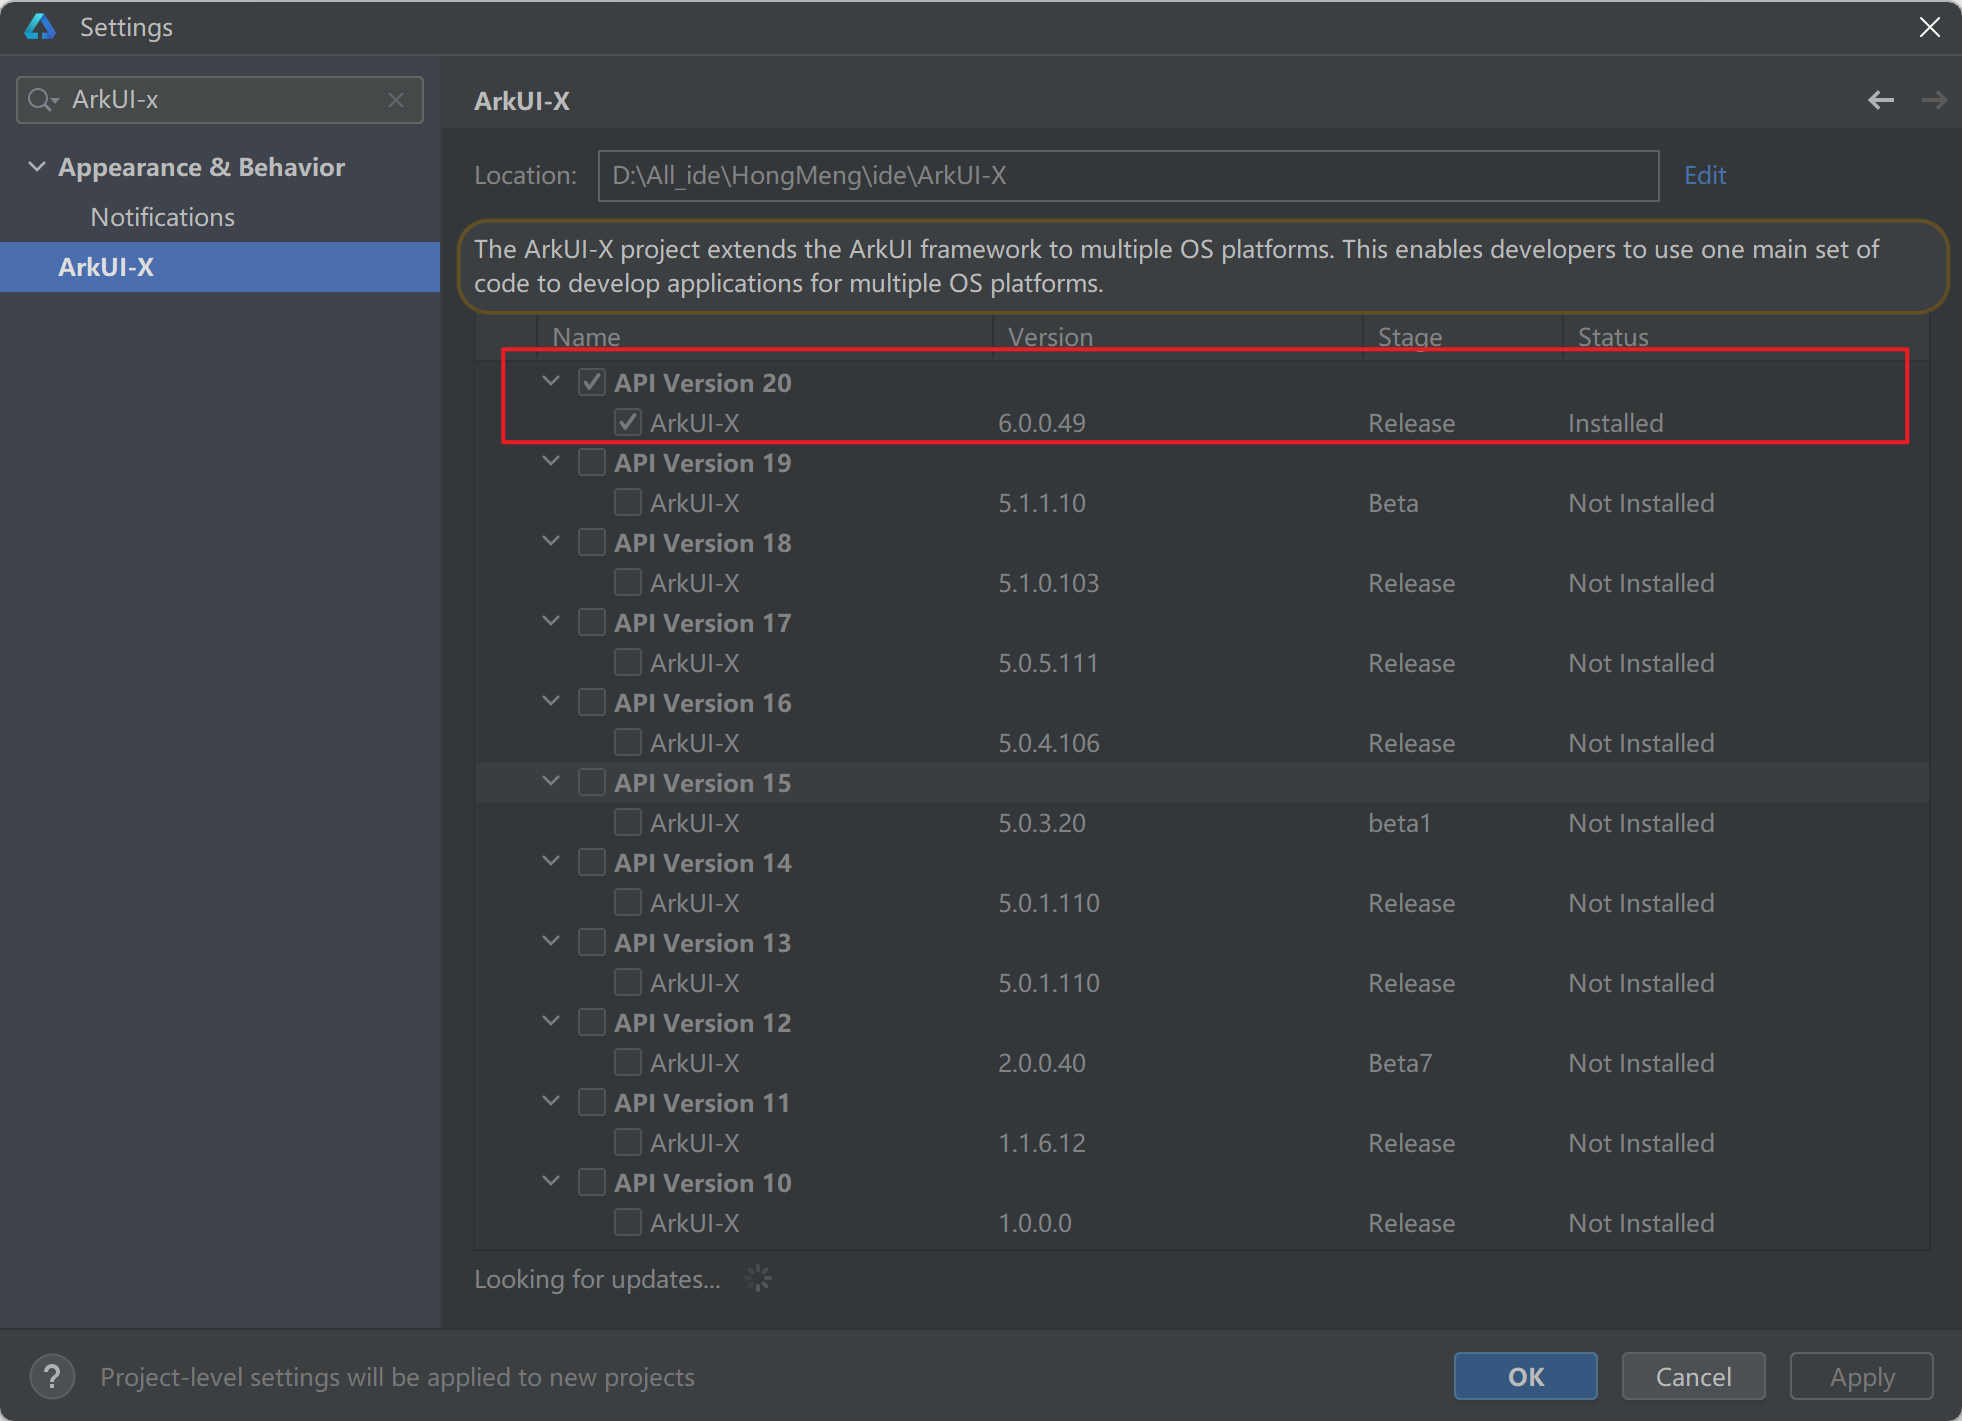Select Notifications in the settings tree
This screenshot has width=1962, height=1421.
click(x=162, y=217)
